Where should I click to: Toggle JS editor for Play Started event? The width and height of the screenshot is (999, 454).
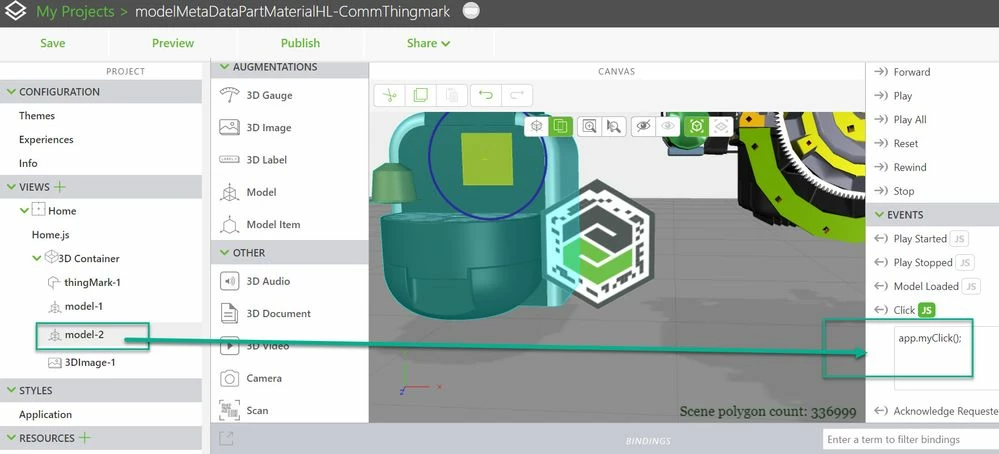pyautogui.click(x=958, y=239)
